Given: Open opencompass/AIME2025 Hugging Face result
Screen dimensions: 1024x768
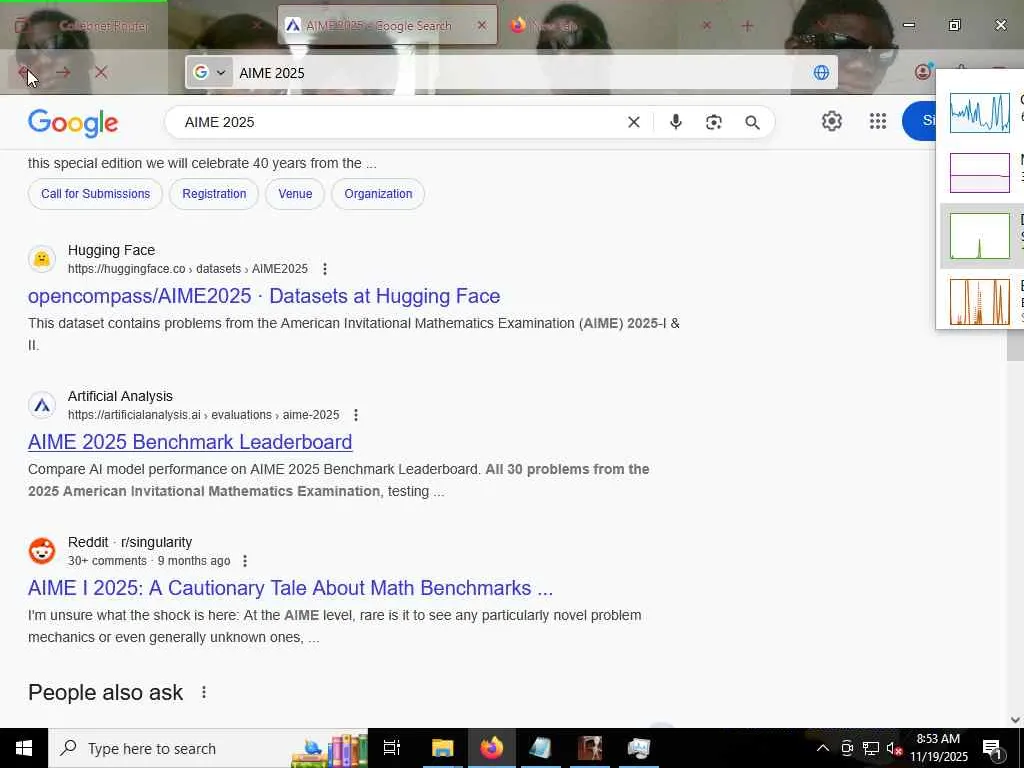Looking at the screenshot, I should pyautogui.click(x=264, y=296).
